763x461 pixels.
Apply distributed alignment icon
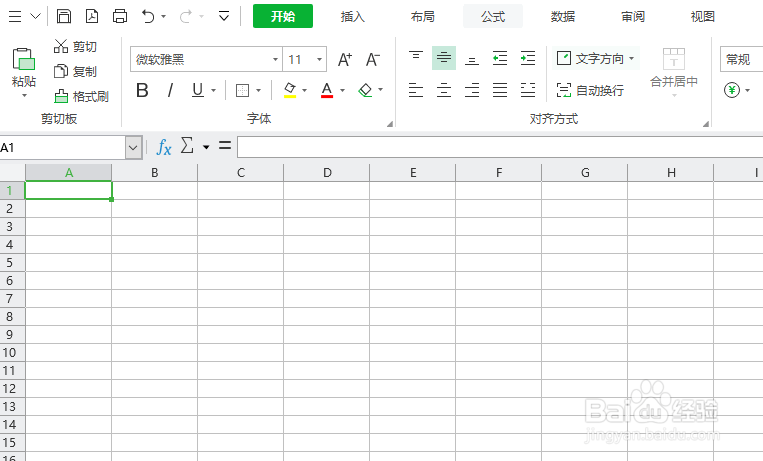(x=528, y=90)
